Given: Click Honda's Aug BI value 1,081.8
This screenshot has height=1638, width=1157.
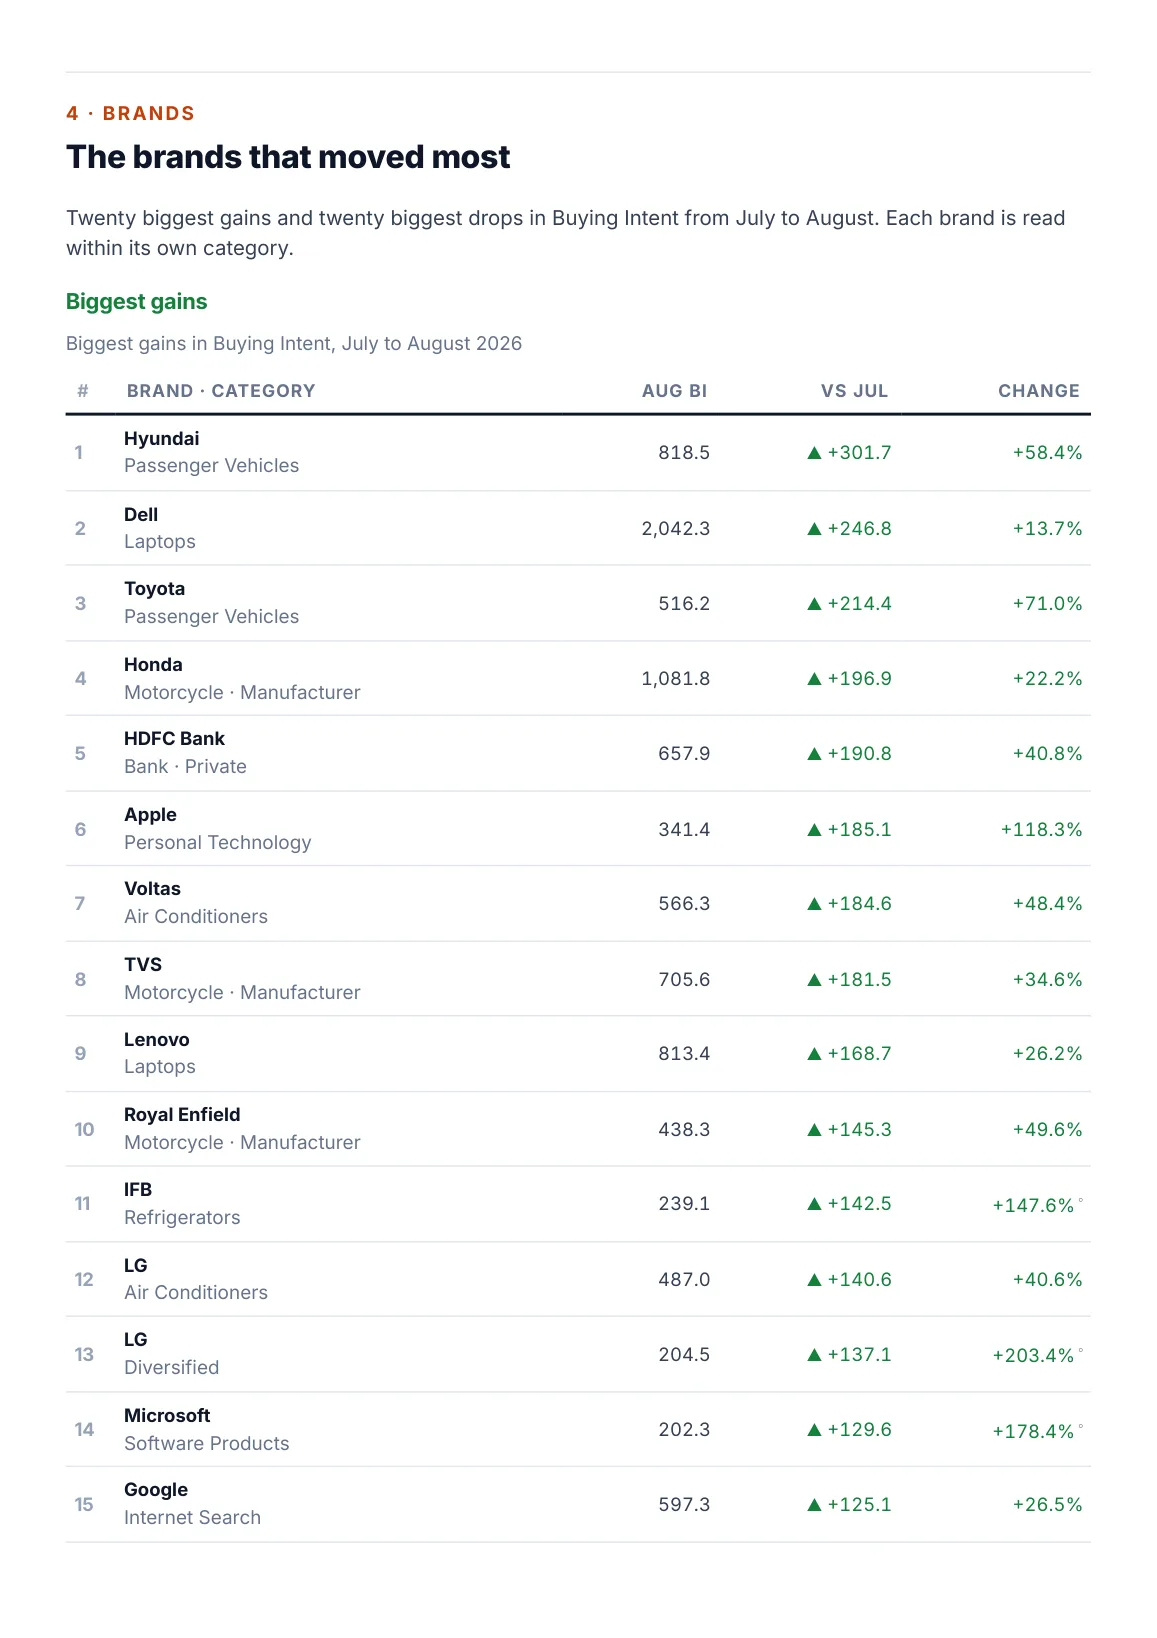Looking at the screenshot, I should [676, 679].
